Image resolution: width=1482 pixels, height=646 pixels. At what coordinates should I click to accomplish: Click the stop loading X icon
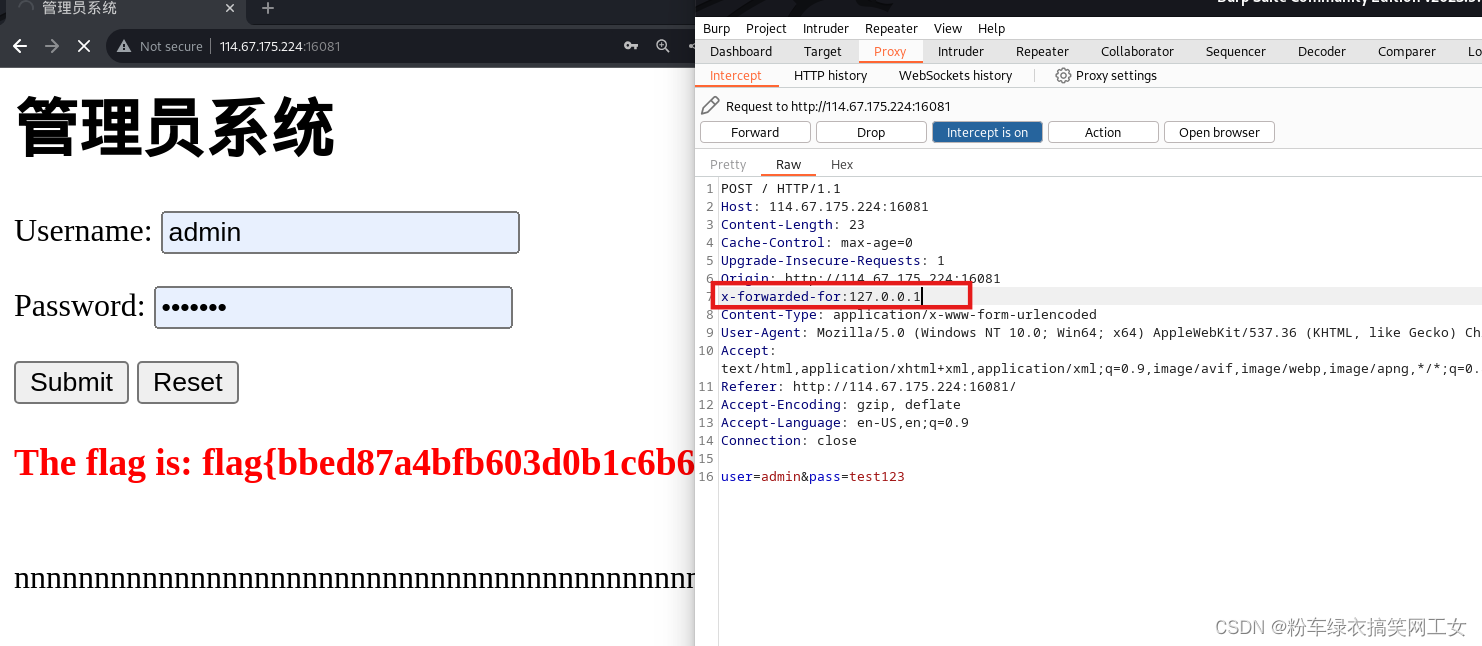pyautogui.click(x=84, y=46)
